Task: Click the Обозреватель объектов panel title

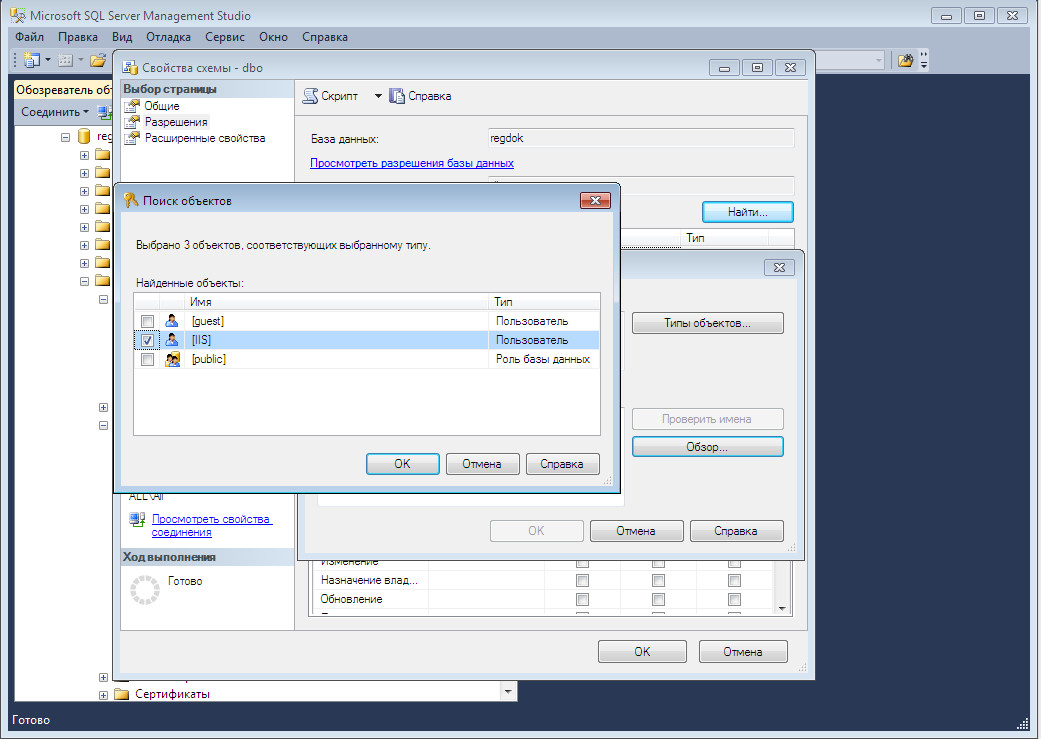Action: [x=64, y=90]
